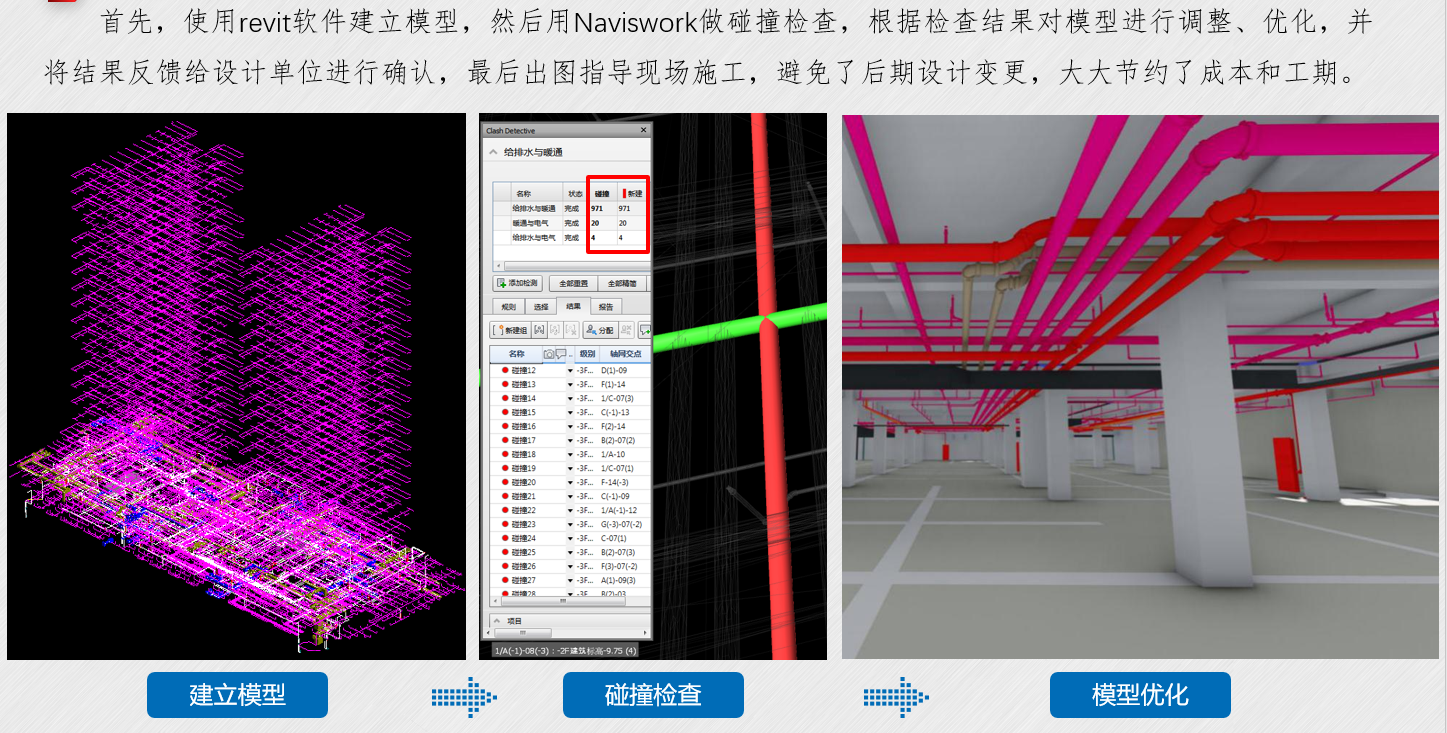
Task: Click the 全部重置 button
Action: coord(573,283)
